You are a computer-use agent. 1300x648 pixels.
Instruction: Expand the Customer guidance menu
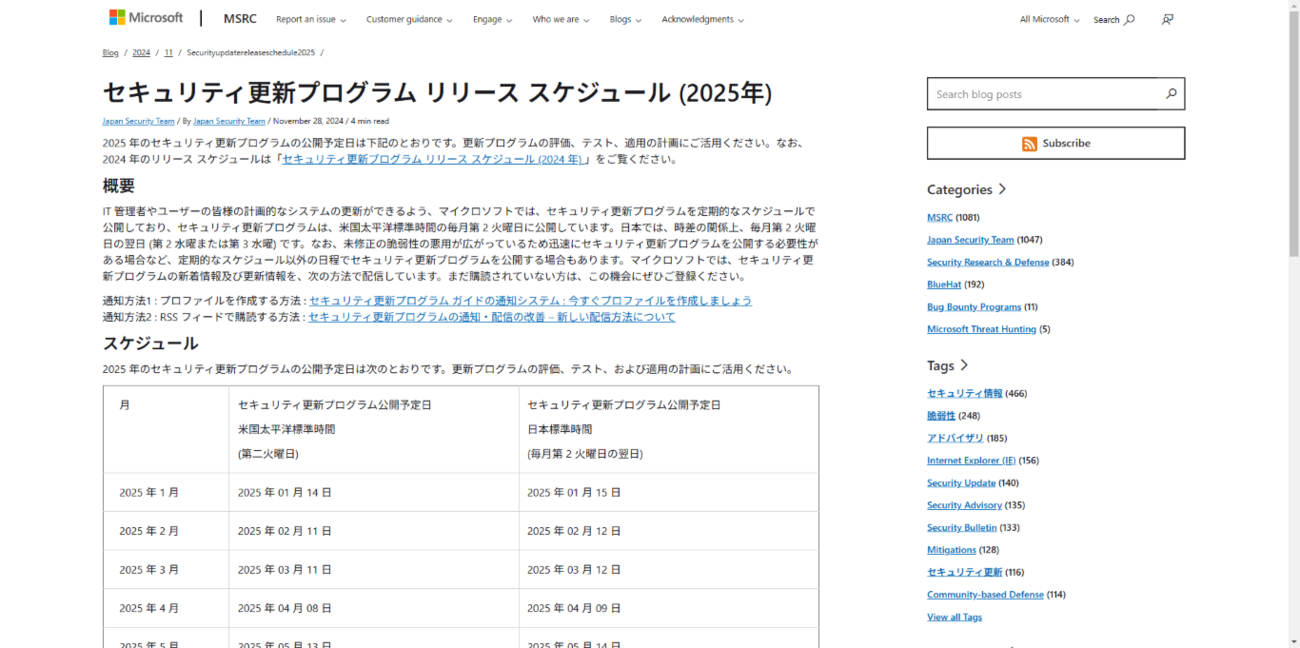(408, 19)
